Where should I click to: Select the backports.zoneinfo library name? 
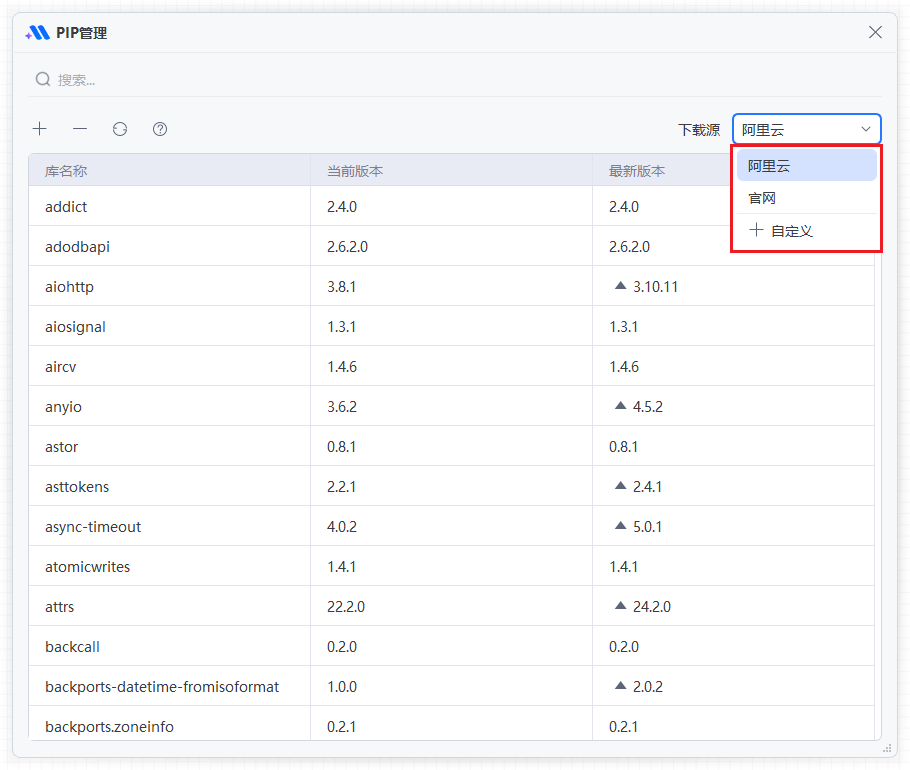tap(109, 727)
